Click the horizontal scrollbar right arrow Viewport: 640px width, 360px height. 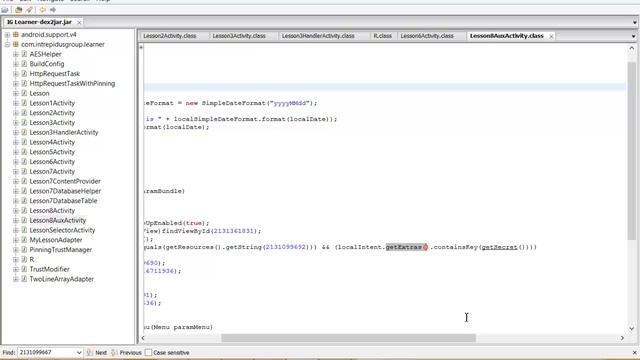(x=622, y=338)
